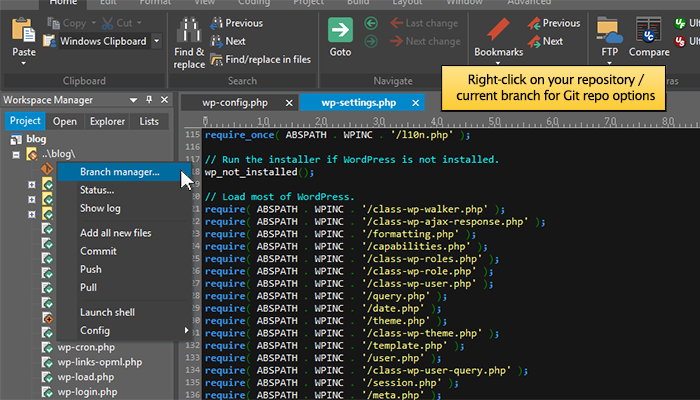The width and height of the screenshot is (700, 400).
Task: Switch to the Lists tab
Action: point(149,121)
